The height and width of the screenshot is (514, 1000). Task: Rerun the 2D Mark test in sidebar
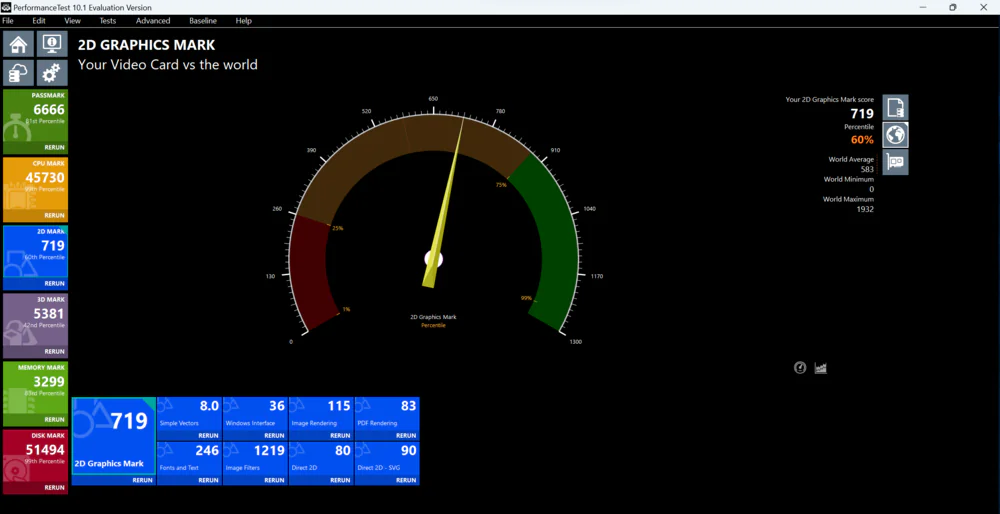click(x=54, y=283)
